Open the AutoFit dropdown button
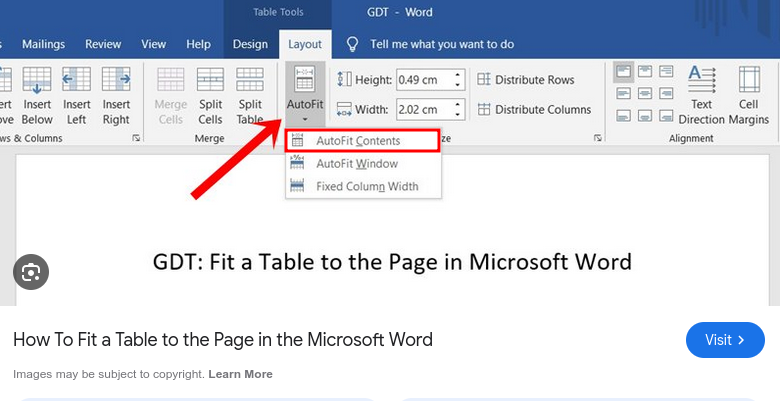 tap(305, 95)
